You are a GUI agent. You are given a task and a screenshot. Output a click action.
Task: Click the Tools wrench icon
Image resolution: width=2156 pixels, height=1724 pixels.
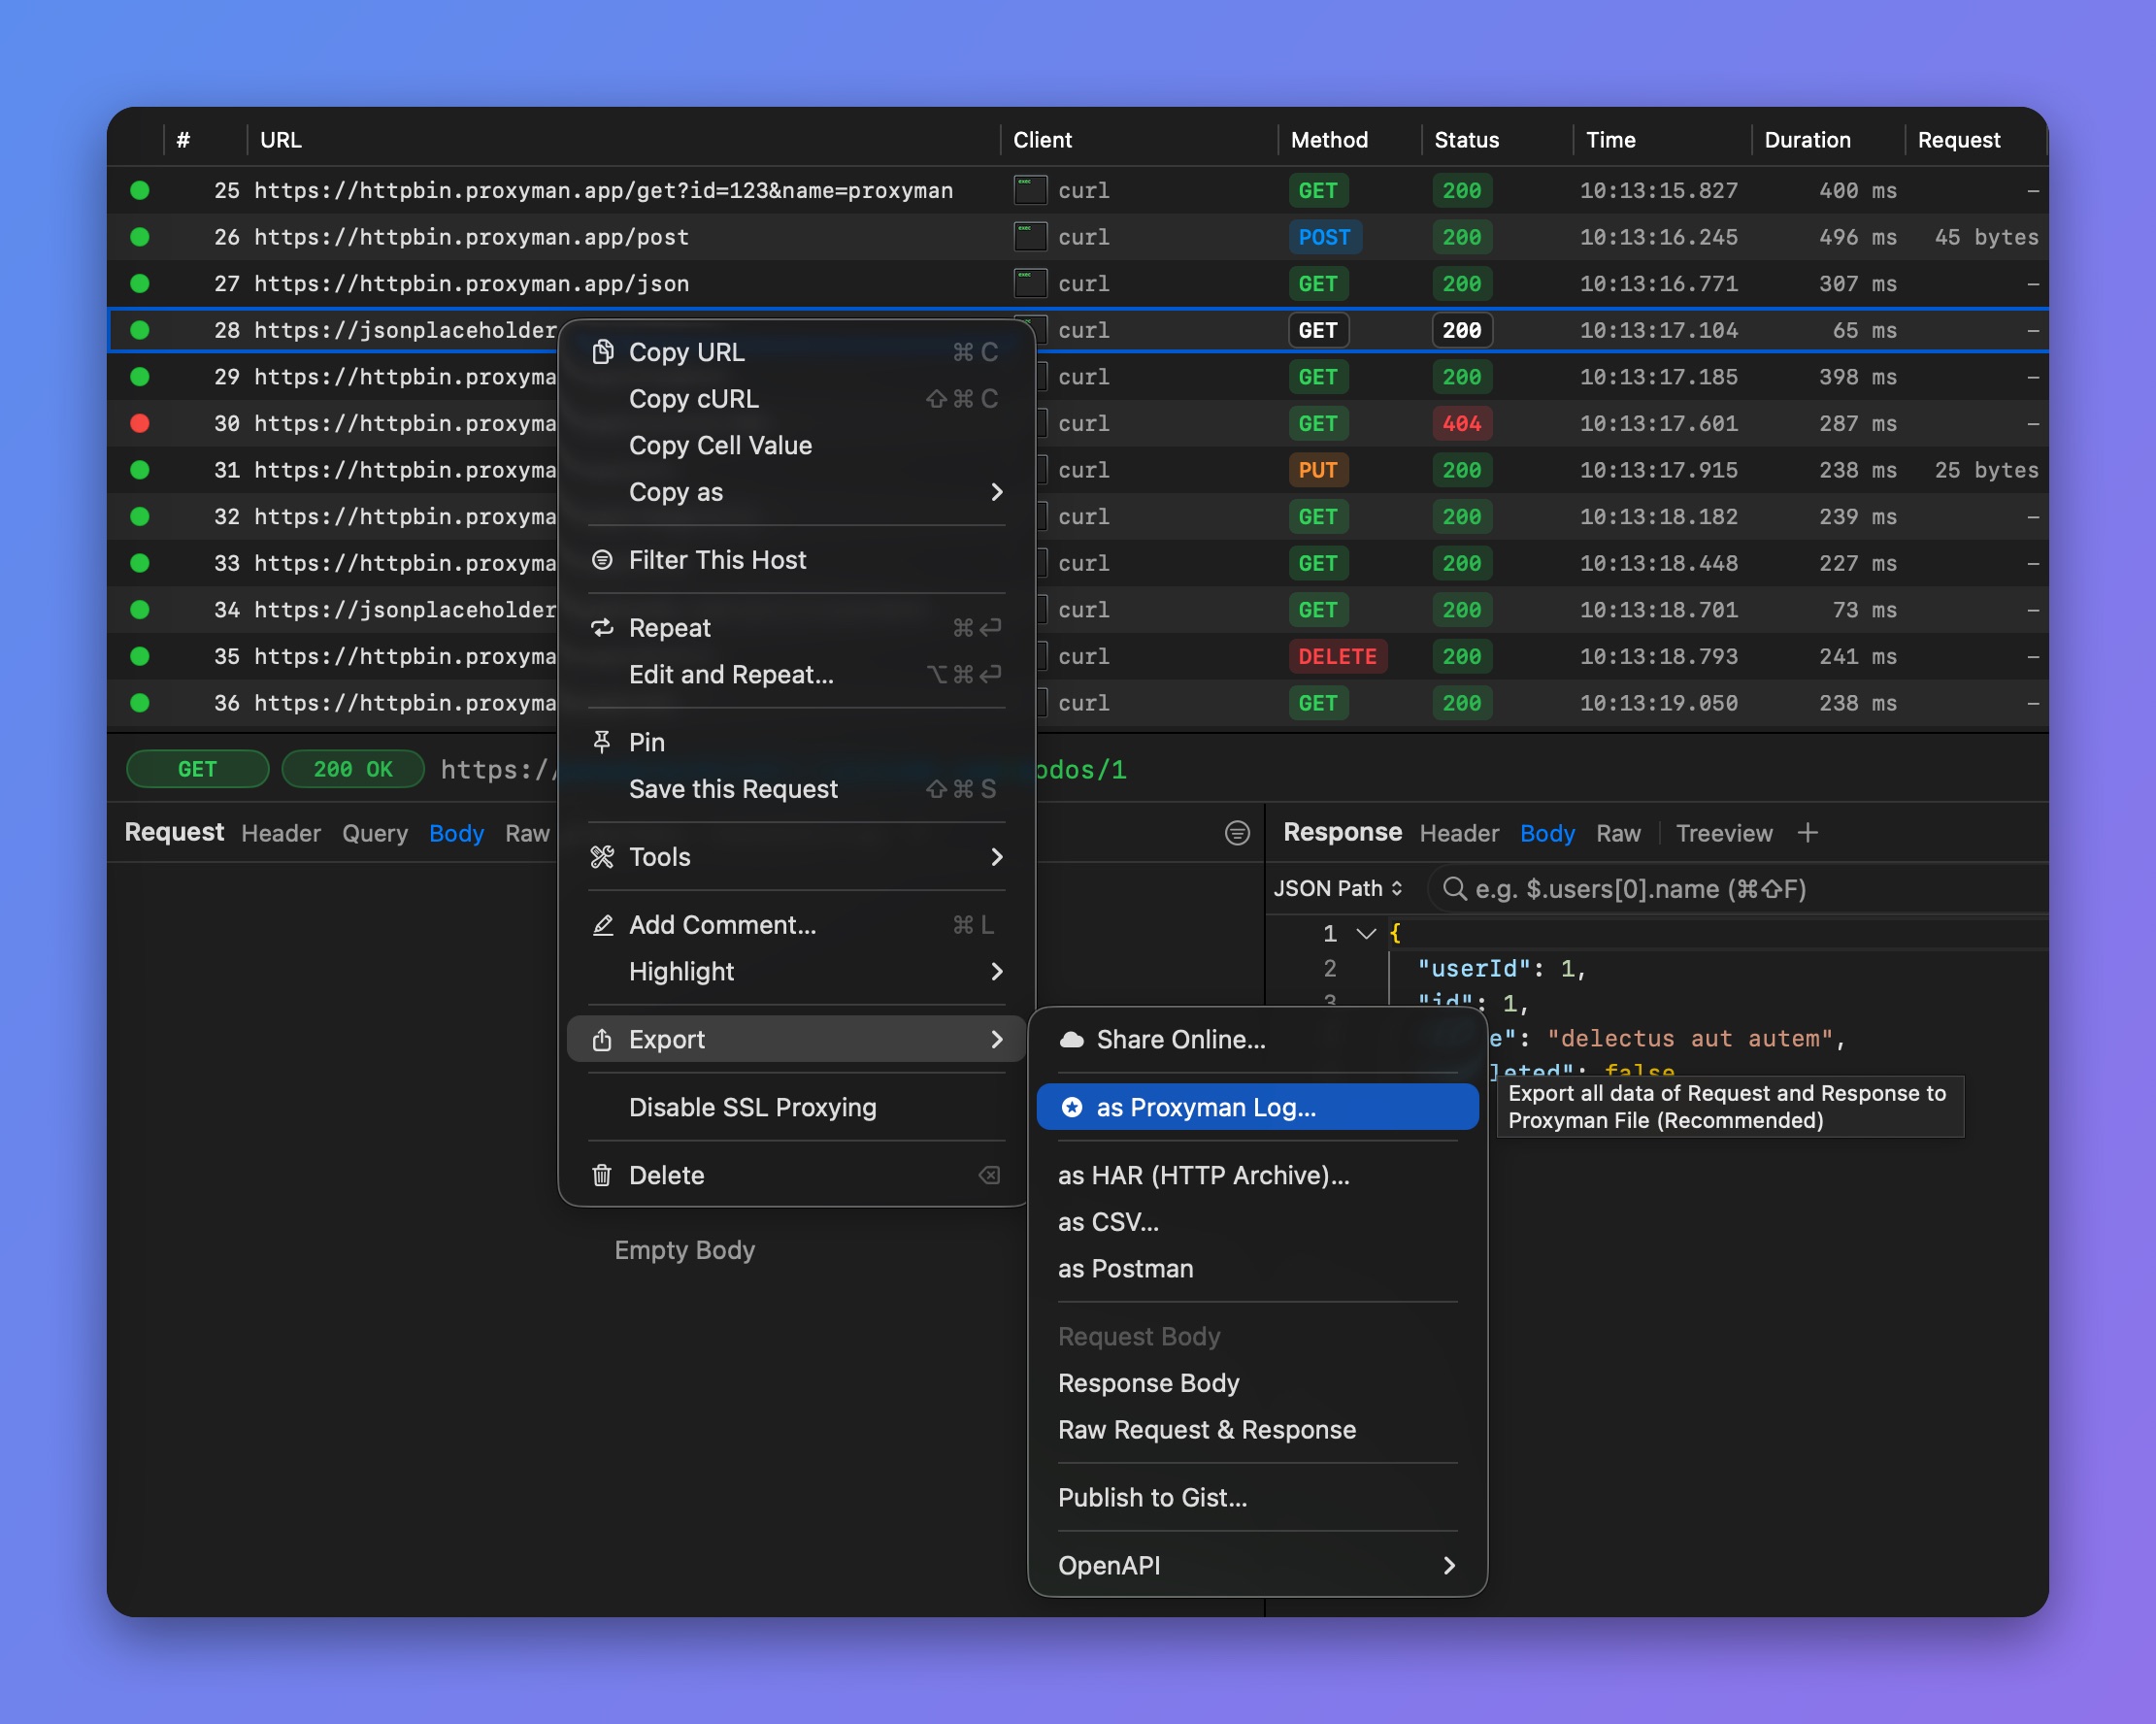click(602, 857)
